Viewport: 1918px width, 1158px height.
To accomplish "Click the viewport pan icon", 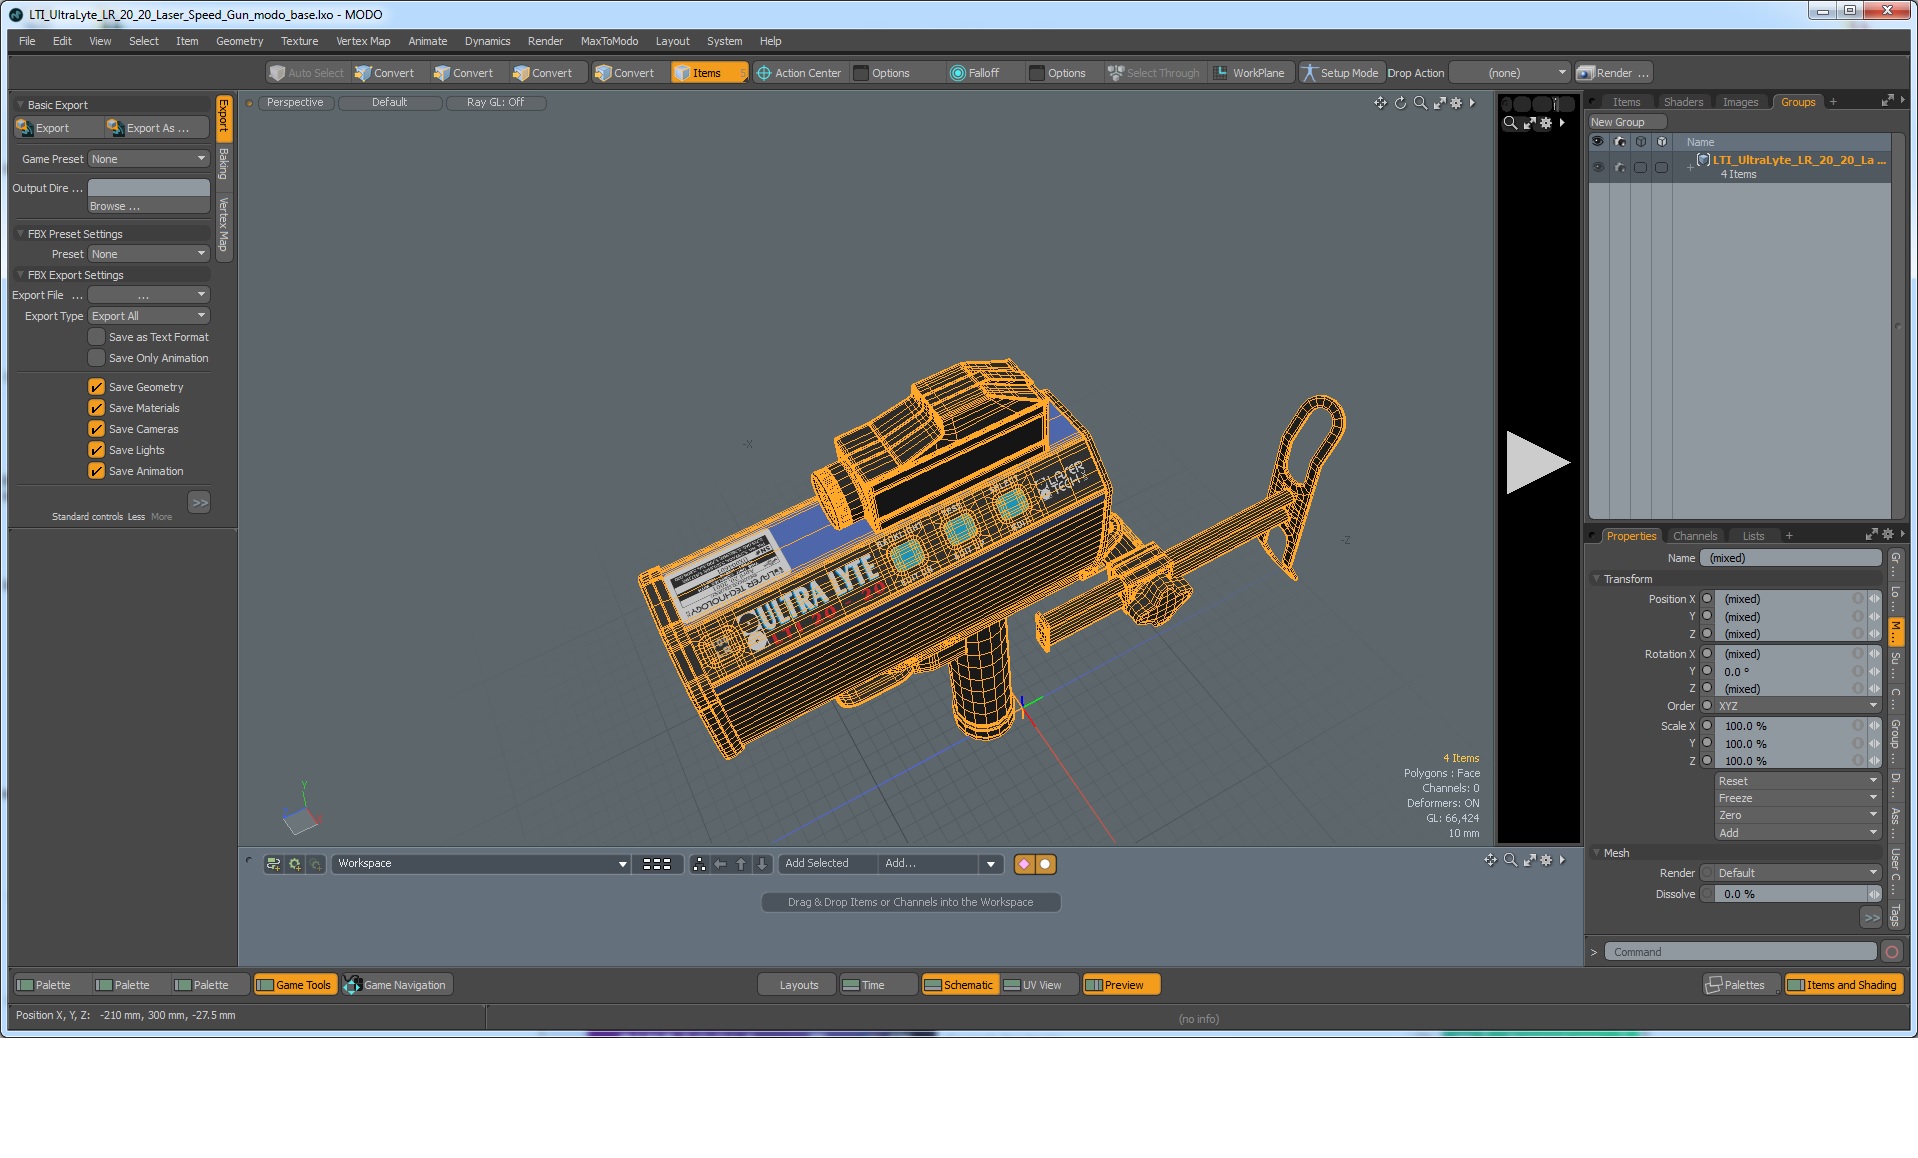I will pos(1380,103).
